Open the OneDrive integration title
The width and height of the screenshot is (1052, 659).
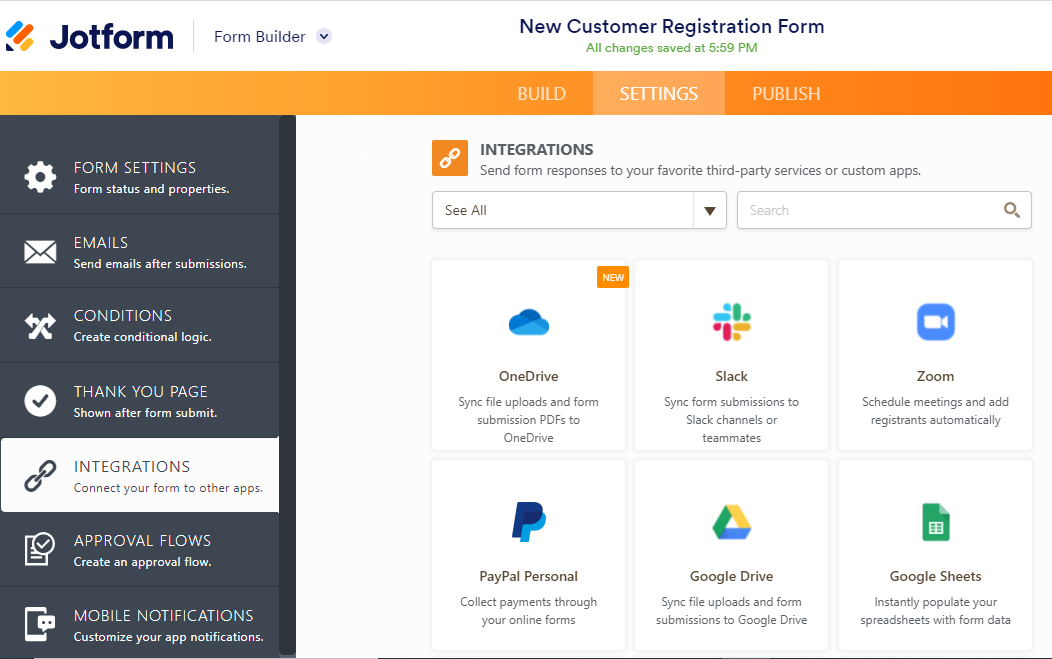(x=529, y=376)
